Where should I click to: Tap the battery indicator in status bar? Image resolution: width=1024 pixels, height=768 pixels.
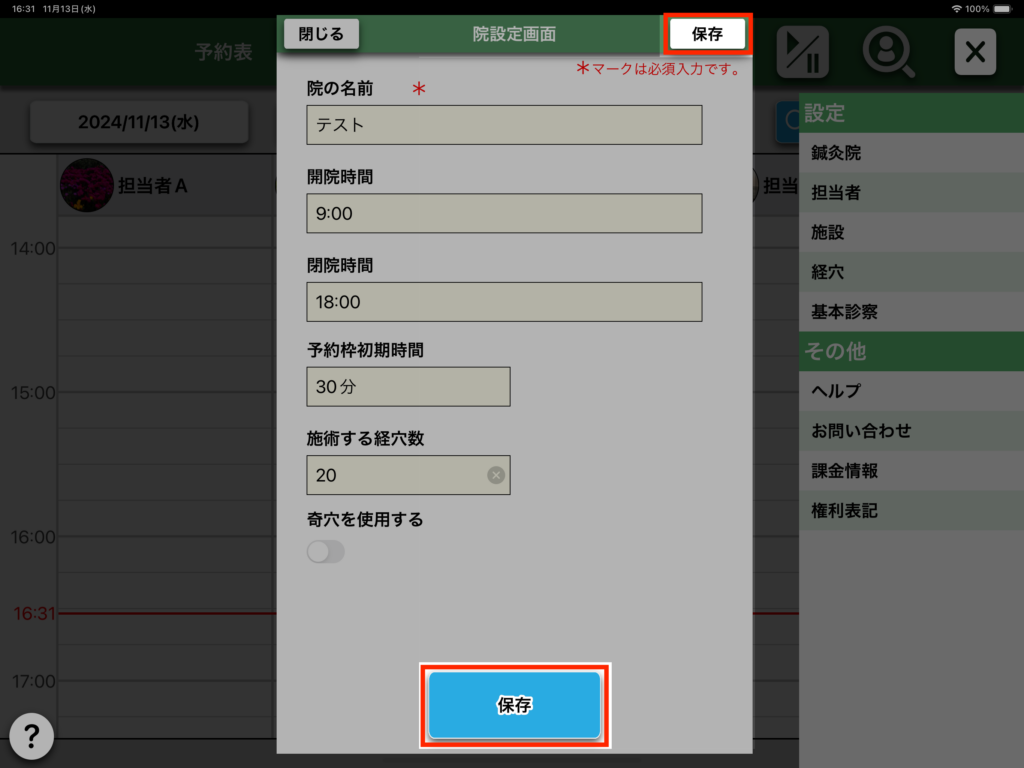click(1007, 8)
